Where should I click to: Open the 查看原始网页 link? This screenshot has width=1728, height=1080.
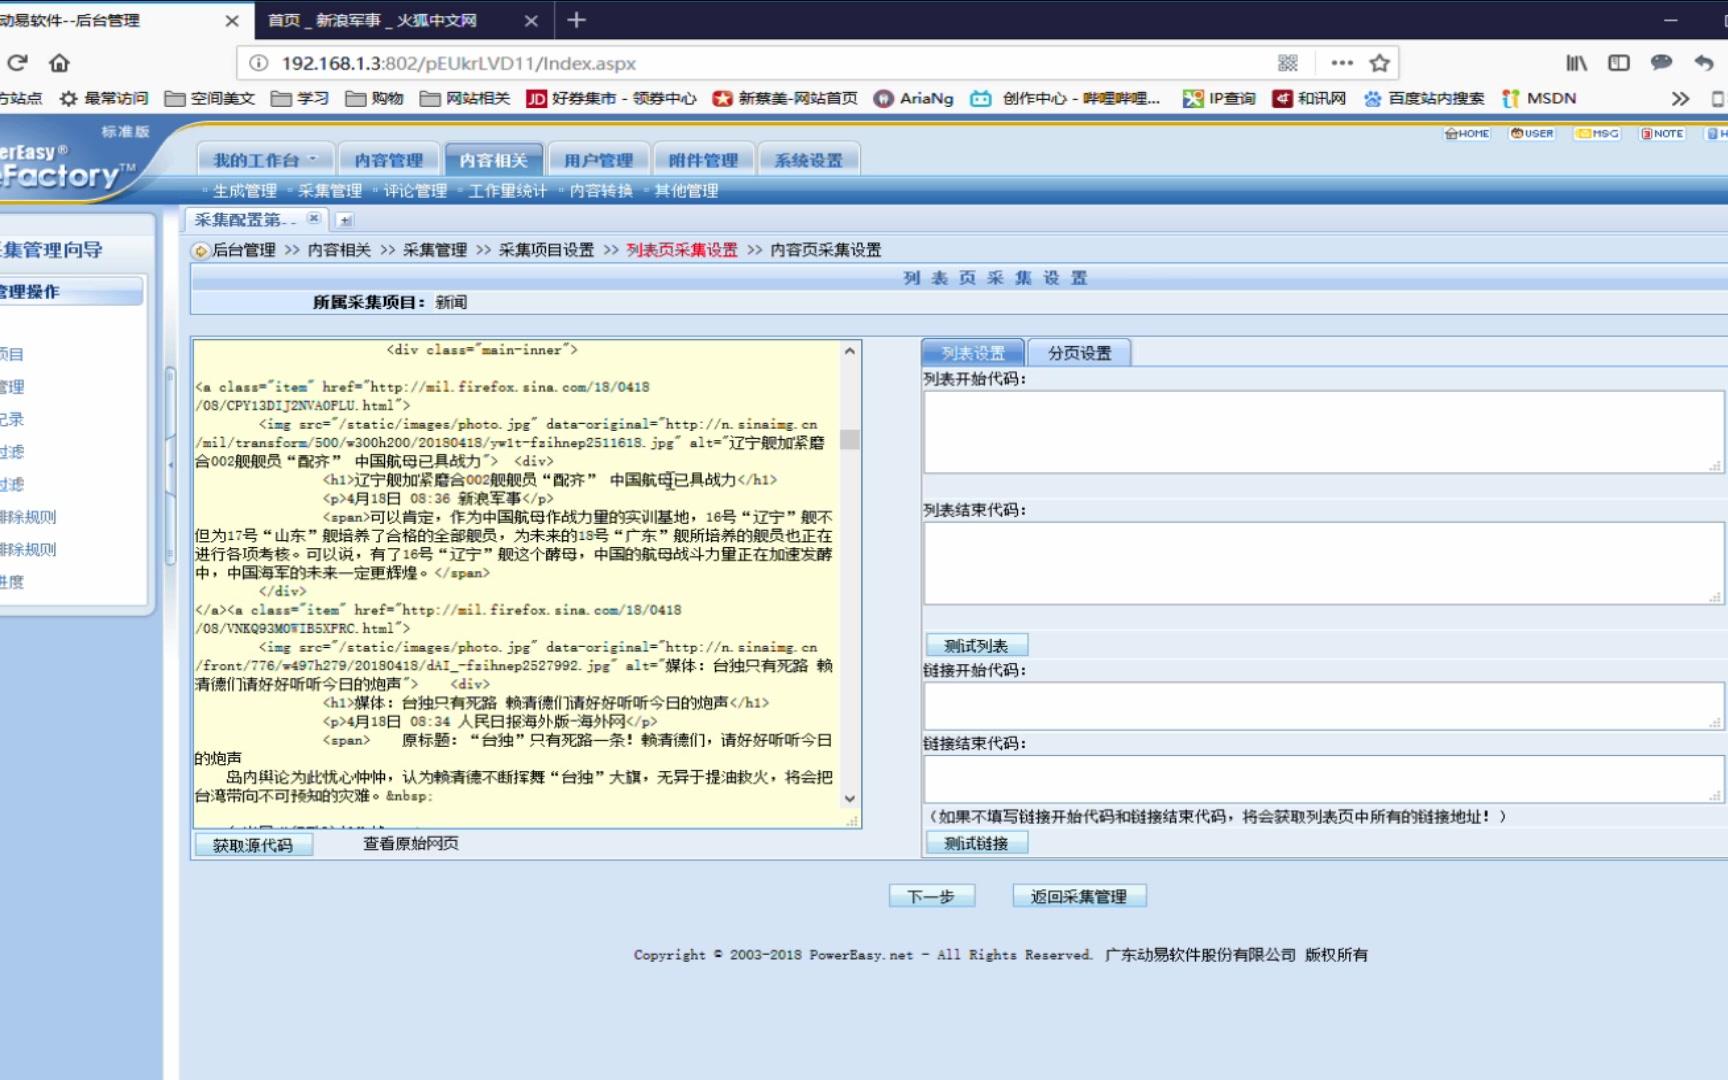point(410,844)
